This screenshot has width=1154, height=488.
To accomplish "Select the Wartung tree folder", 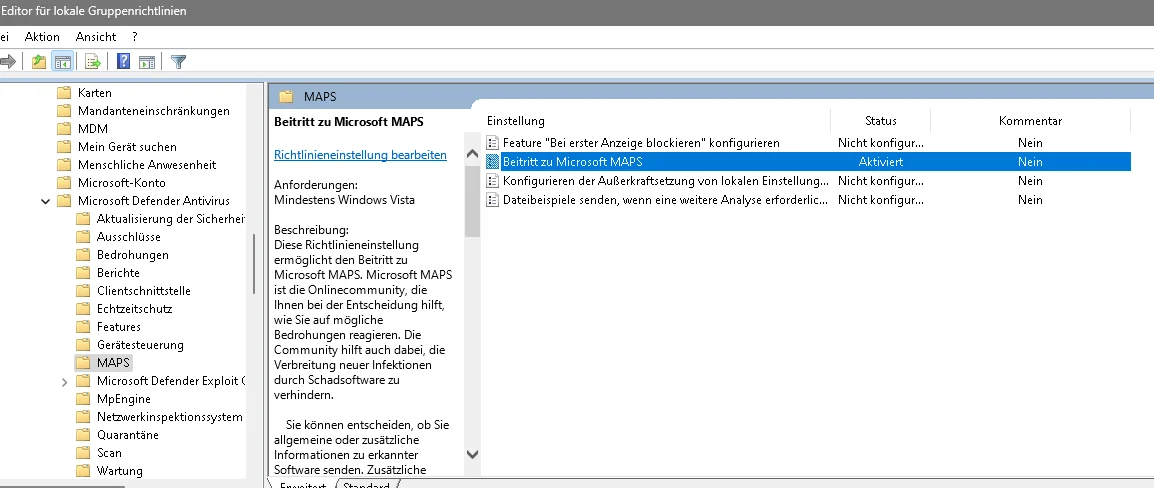I will point(119,471).
